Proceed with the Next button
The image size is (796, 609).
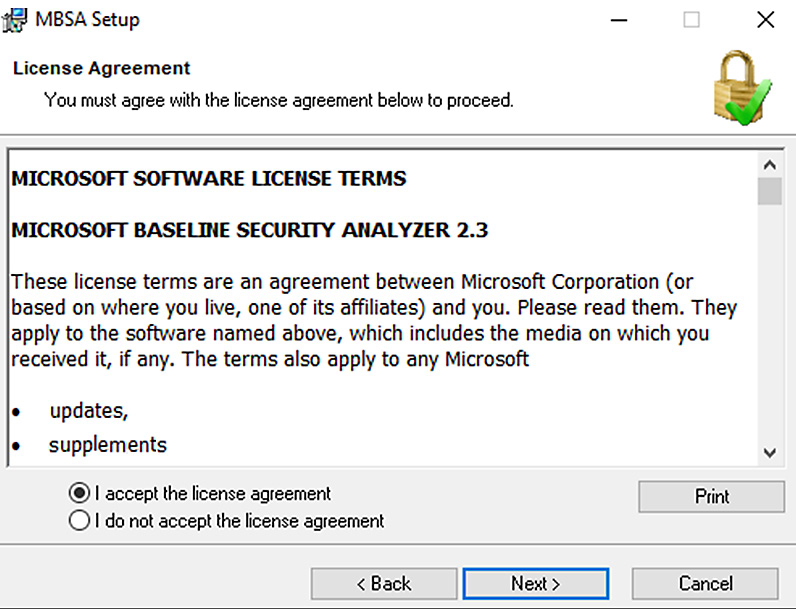pos(536,584)
